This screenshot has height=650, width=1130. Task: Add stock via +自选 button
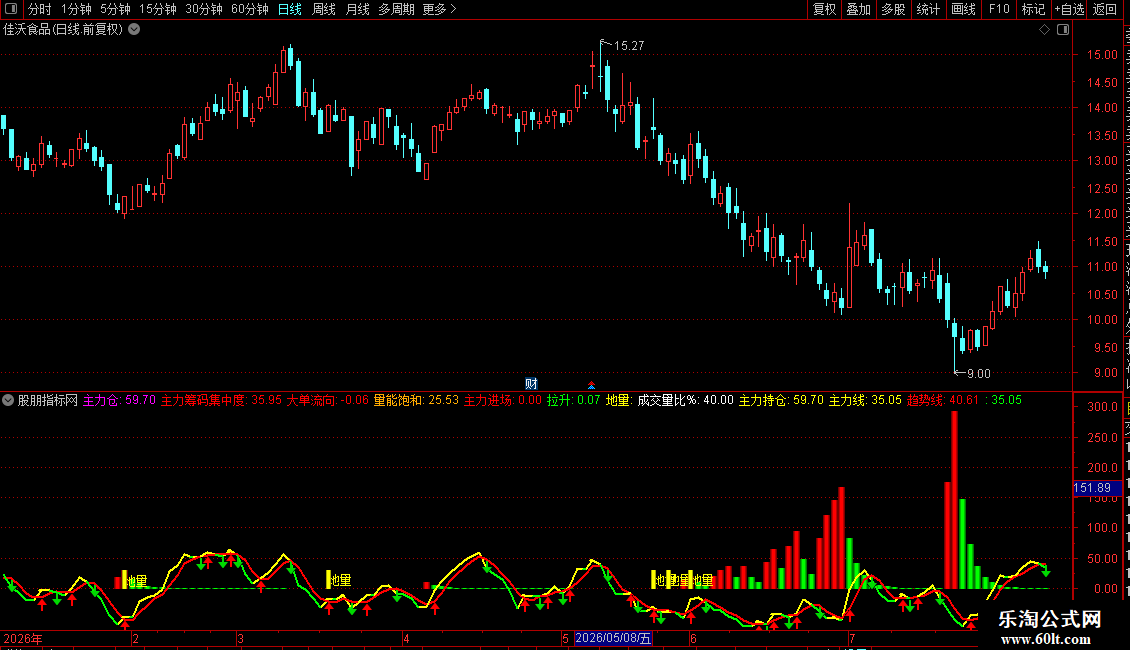[x=1069, y=9]
